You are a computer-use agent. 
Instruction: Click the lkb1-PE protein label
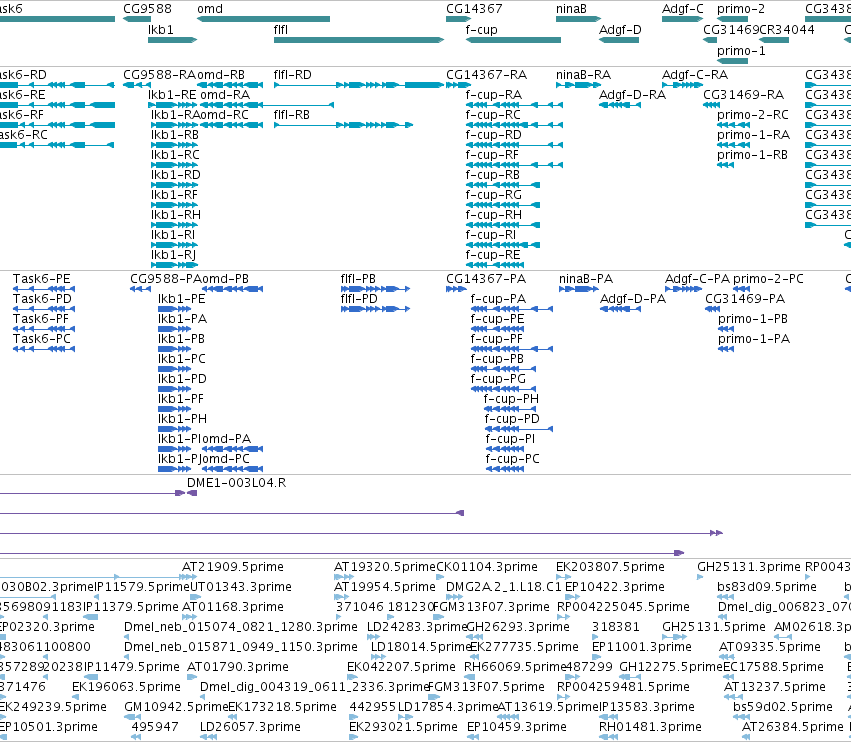[x=182, y=299]
